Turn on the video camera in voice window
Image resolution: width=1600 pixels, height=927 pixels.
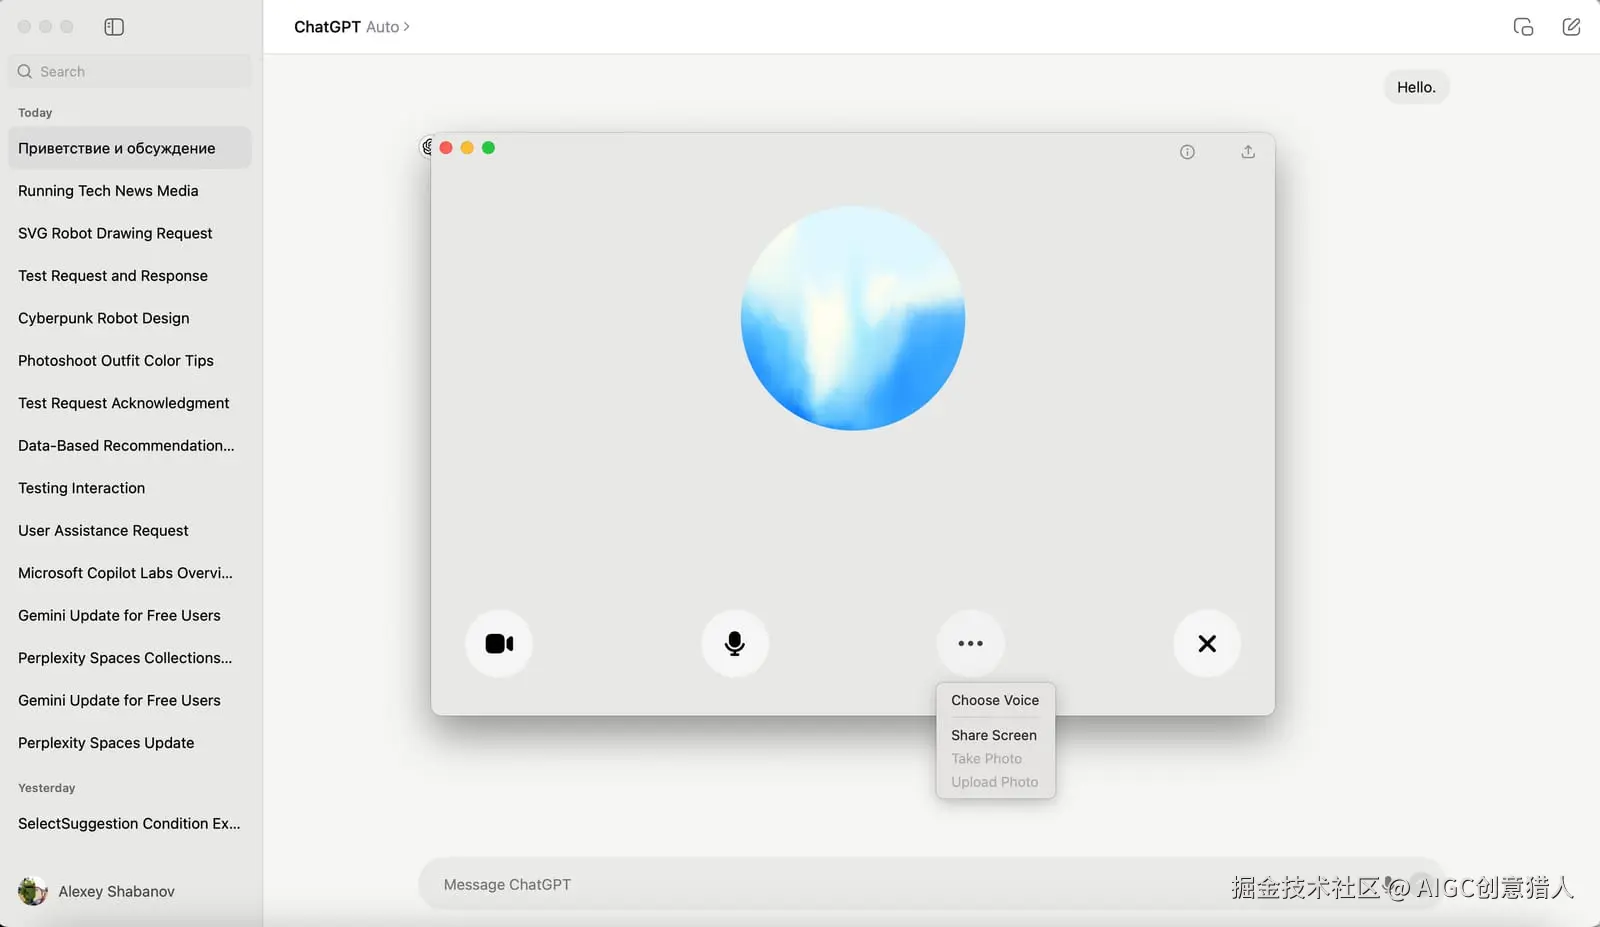click(x=499, y=644)
